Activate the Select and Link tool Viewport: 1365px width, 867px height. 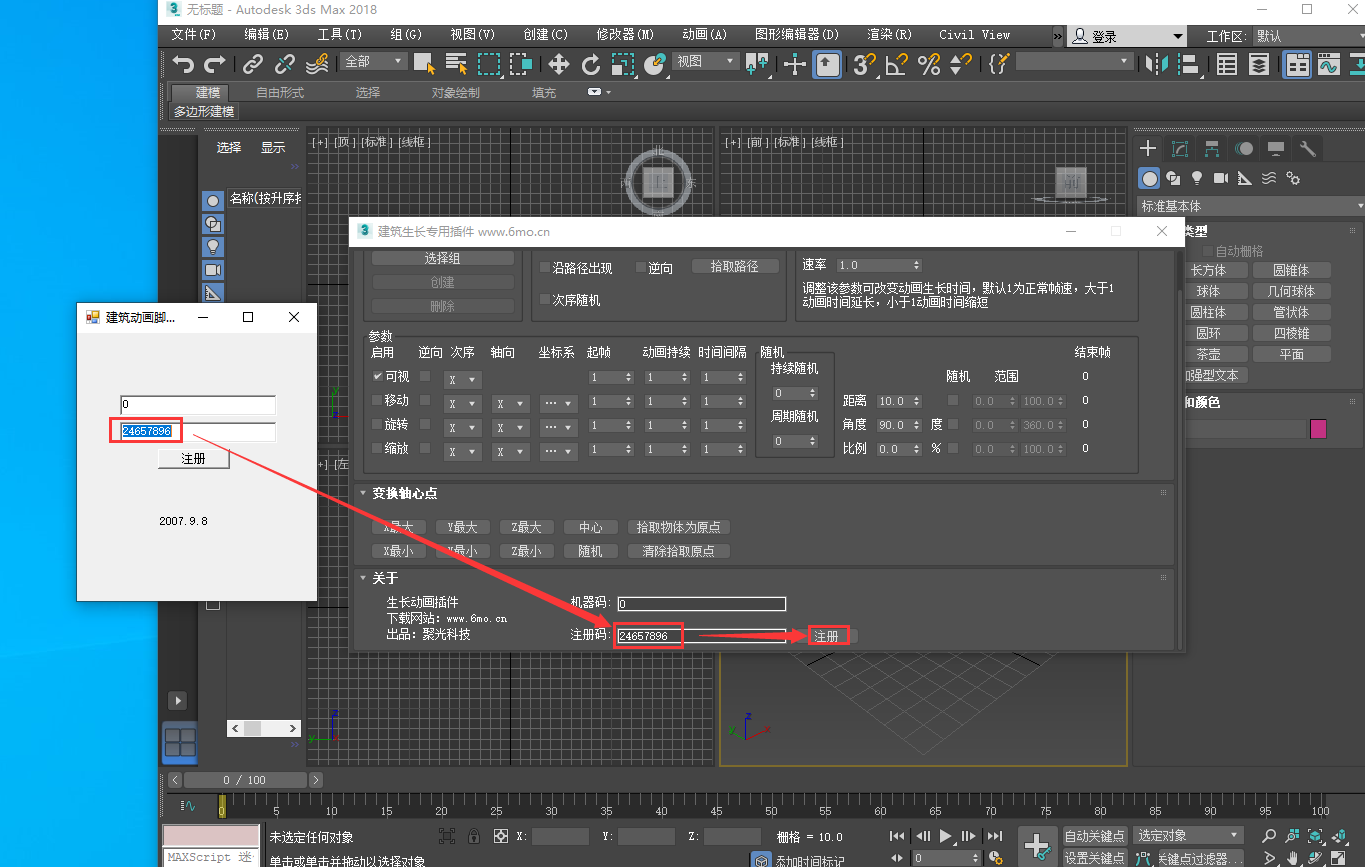[253, 64]
